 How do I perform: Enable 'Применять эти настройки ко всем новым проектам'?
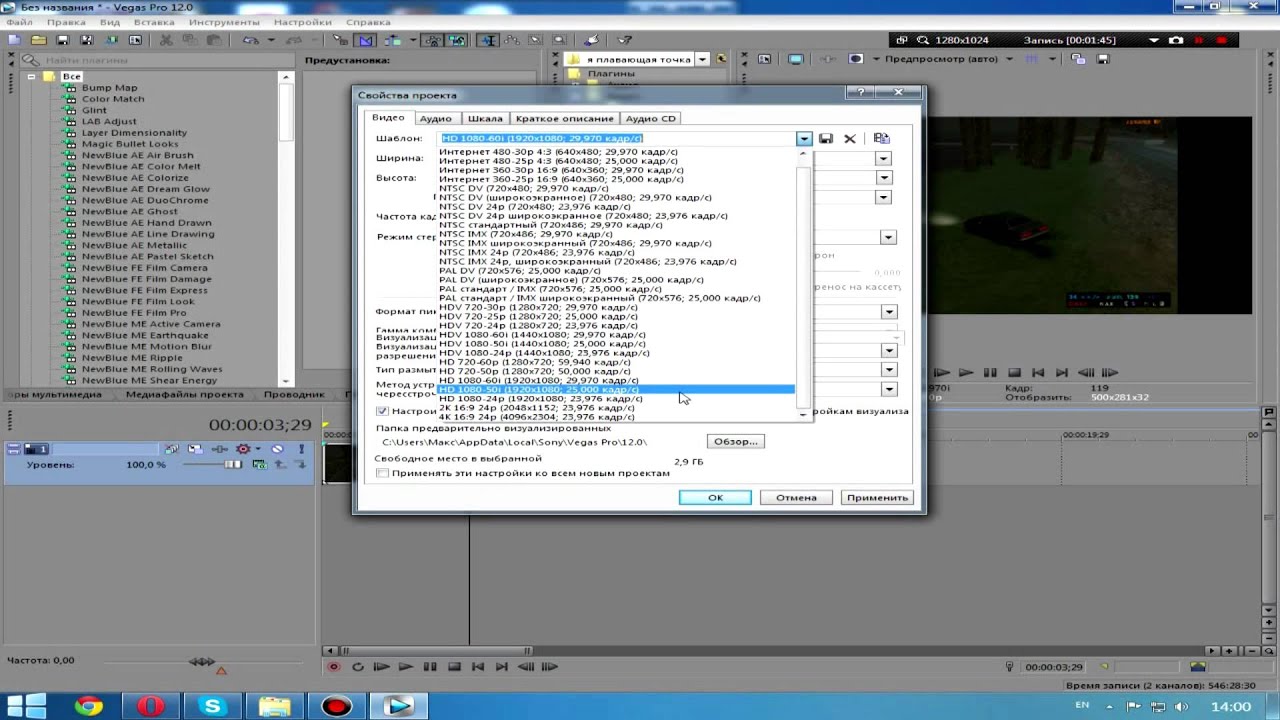[382, 473]
